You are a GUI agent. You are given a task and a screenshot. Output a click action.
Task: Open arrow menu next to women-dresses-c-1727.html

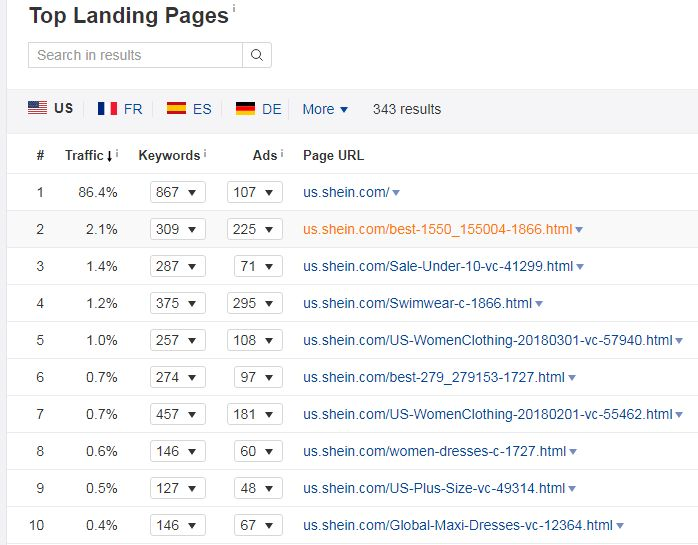(x=573, y=451)
